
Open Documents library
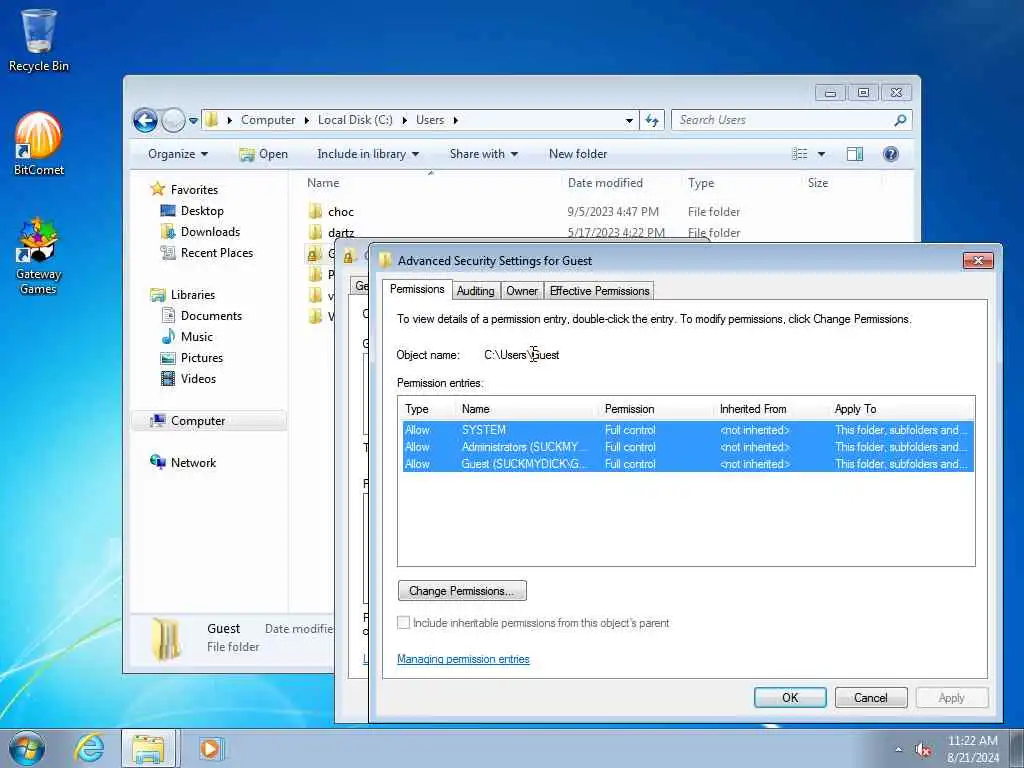point(211,315)
